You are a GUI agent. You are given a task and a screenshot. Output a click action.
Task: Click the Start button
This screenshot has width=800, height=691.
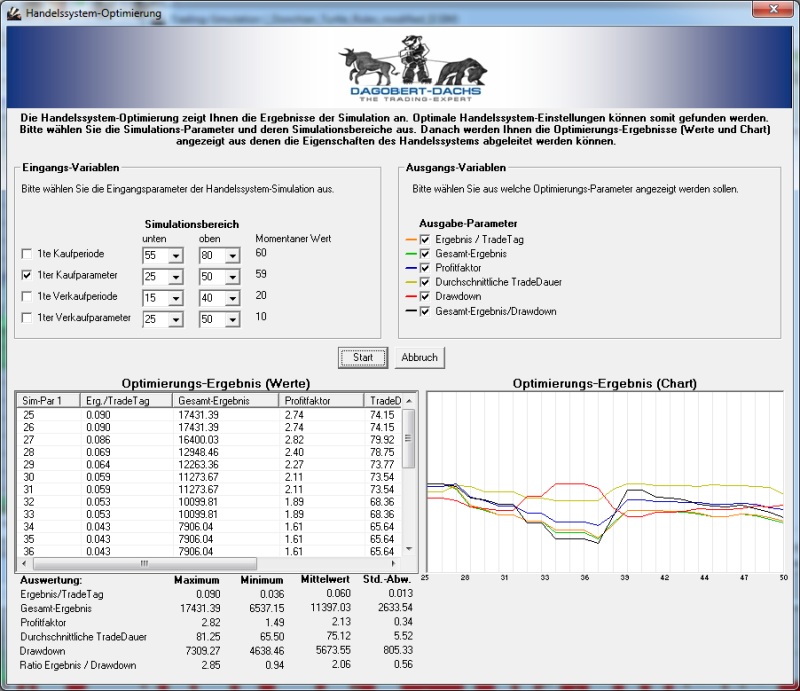[x=363, y=358]
